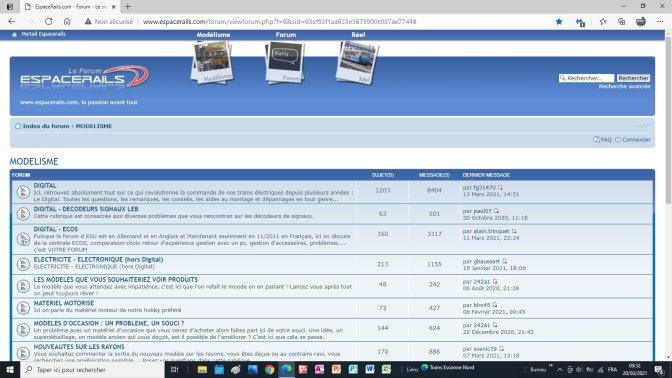The width and height of the screenshot is (672, 378).
Task: Show hidden system tray icons chevron
Action: pyautogui.click(x=560, y=369)
